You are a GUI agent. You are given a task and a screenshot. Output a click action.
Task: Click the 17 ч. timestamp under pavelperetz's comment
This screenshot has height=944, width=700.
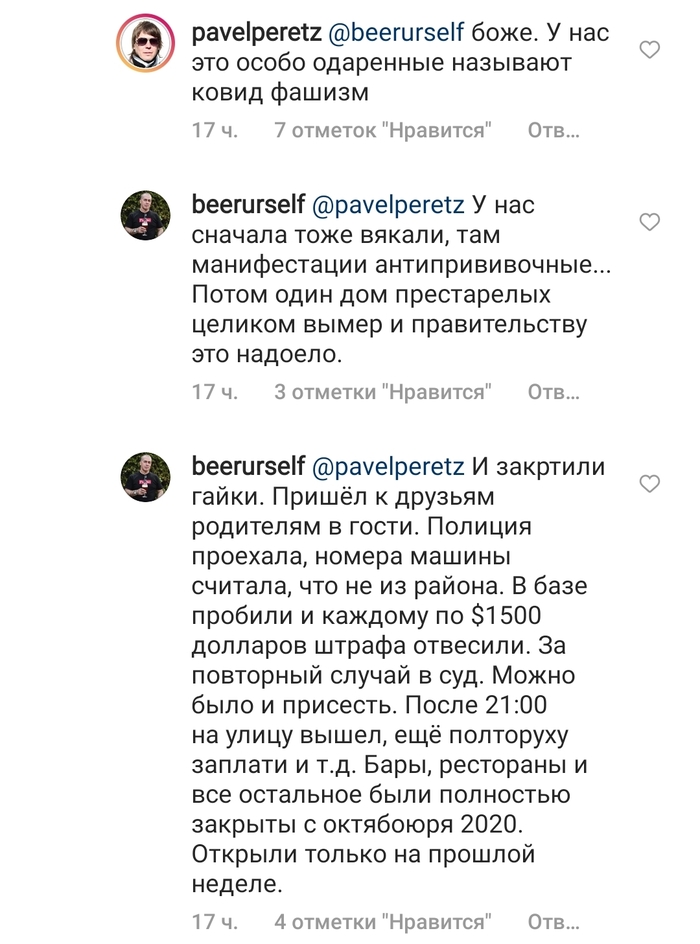pyautogui.click(x=214, y=131)
